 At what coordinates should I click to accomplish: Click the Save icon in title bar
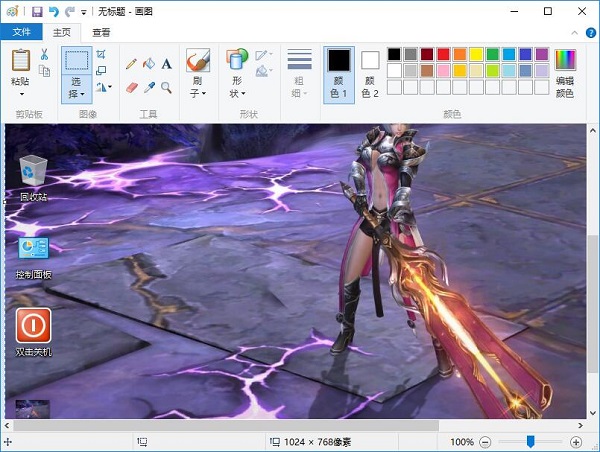point(37,11)
